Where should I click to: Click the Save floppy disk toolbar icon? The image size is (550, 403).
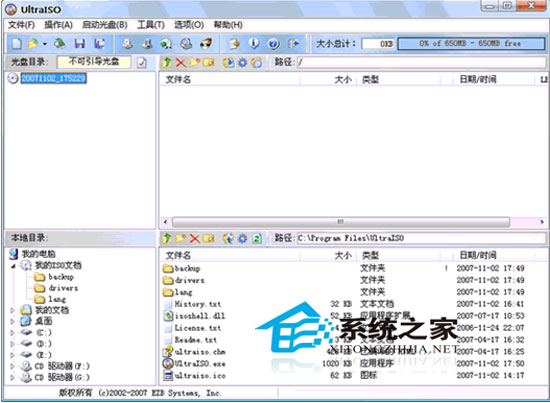pos(80,43)
